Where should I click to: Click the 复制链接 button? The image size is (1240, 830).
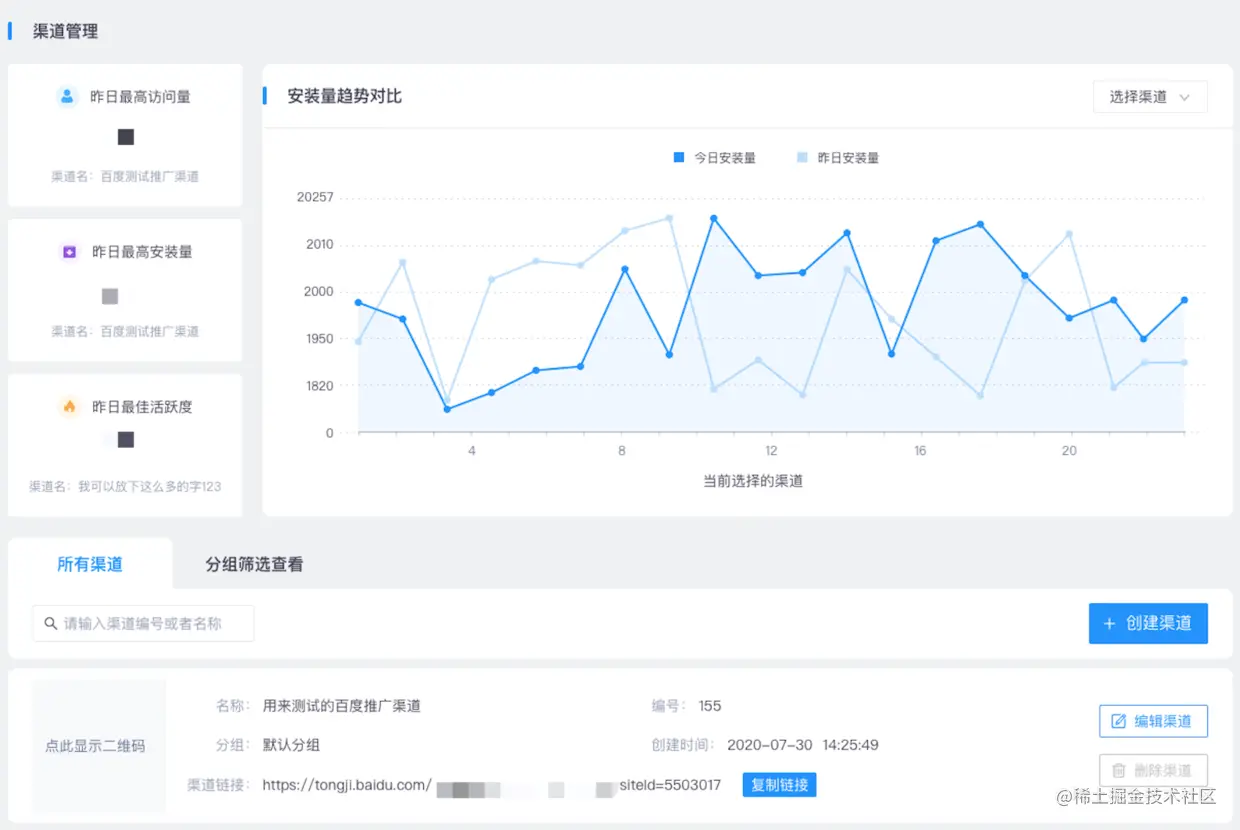[780, 785]
